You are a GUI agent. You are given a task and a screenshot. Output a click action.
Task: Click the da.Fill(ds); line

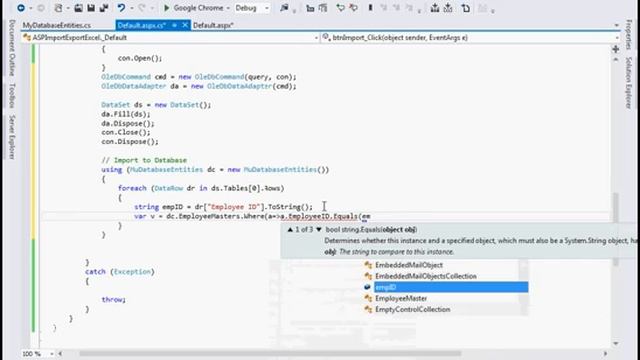coord(126,114)
